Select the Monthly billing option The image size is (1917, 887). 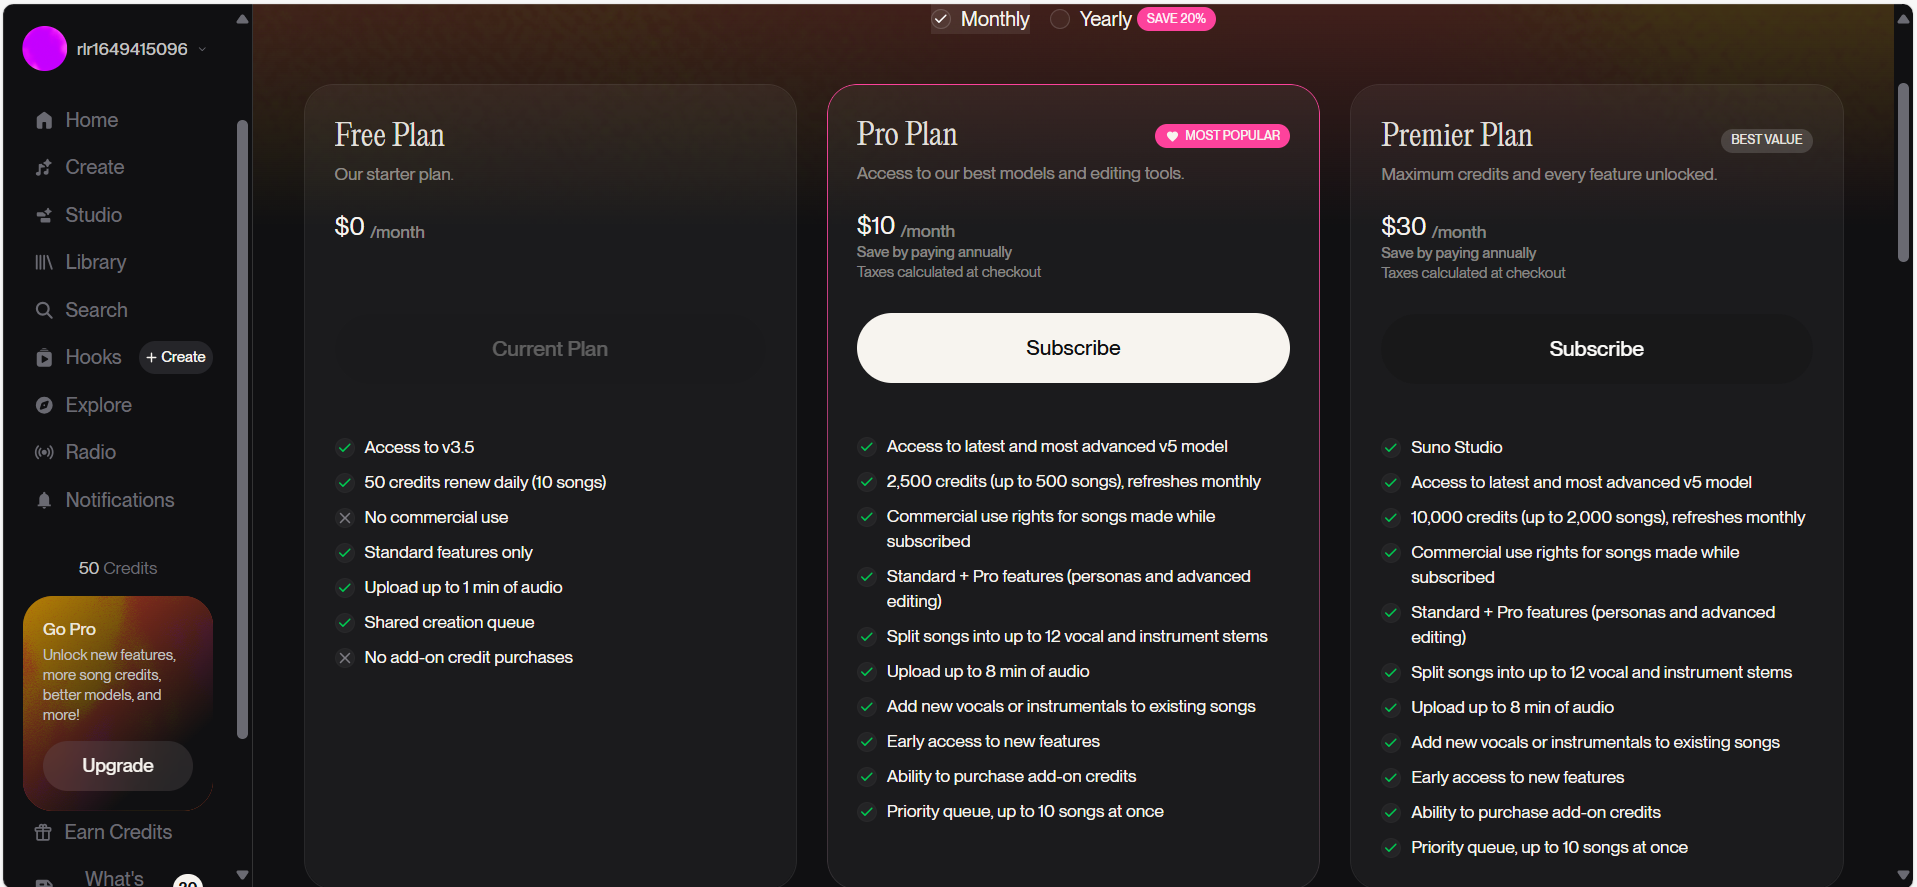pyautogui.click(x=980, y=19)
